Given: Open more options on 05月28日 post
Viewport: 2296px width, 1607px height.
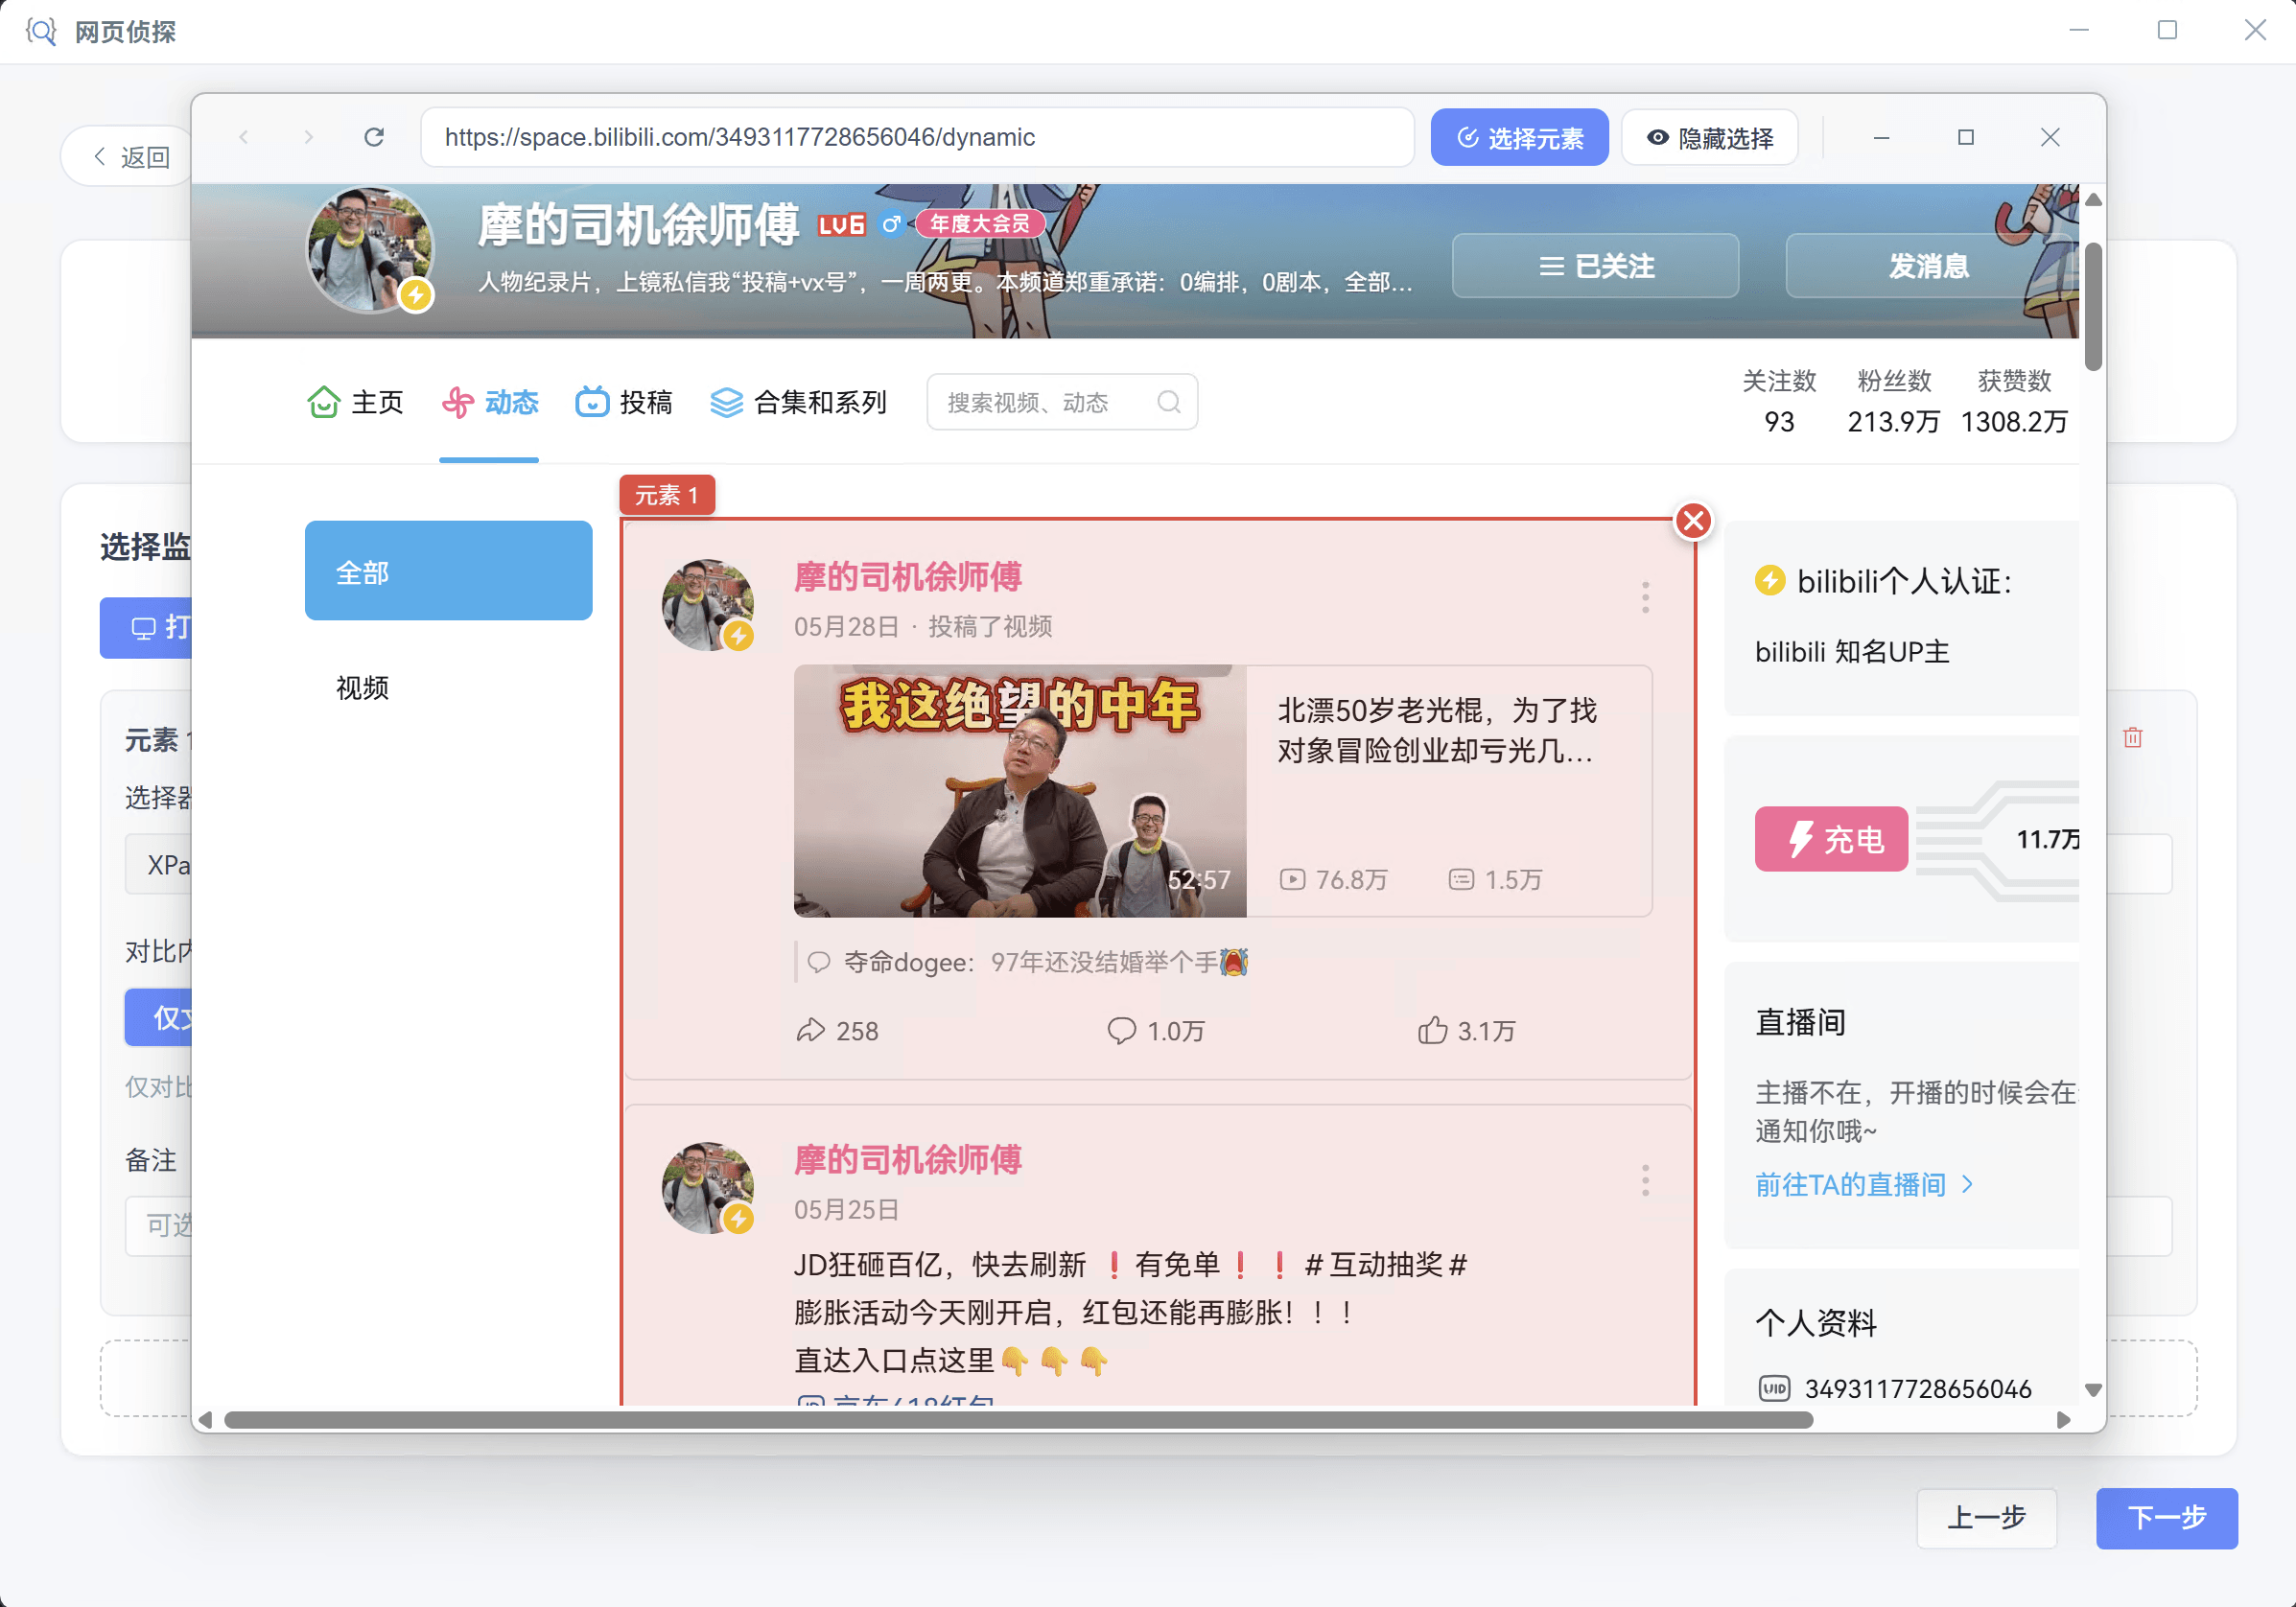Looking at the screenshot, I should (x=1645, y=597).
